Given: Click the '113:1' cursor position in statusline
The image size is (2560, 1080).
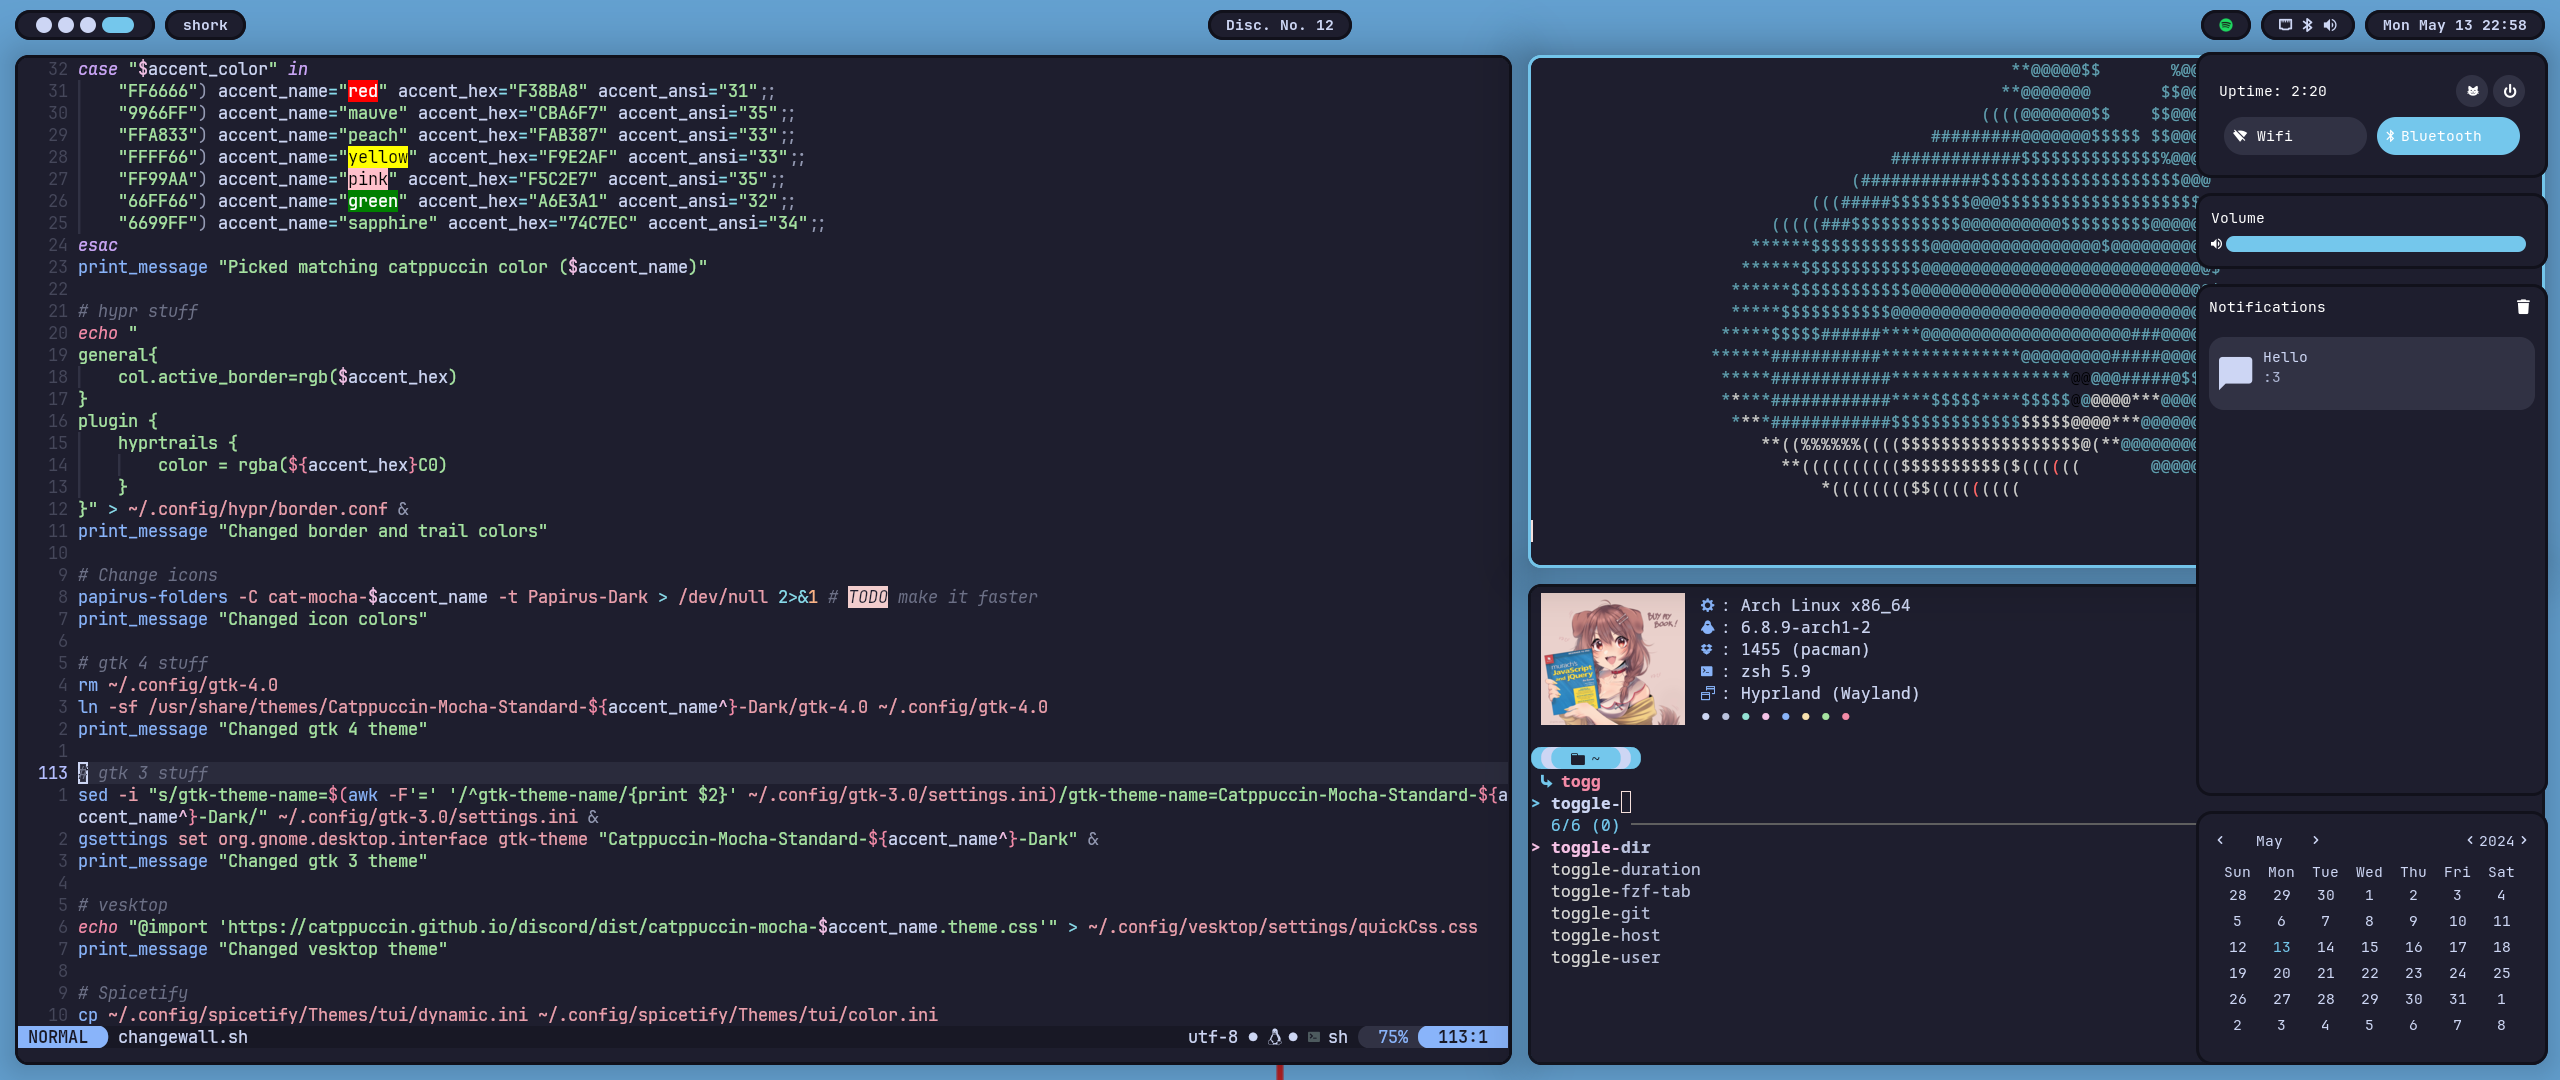Looking at the screenshot, I should click(1462, 1037).
